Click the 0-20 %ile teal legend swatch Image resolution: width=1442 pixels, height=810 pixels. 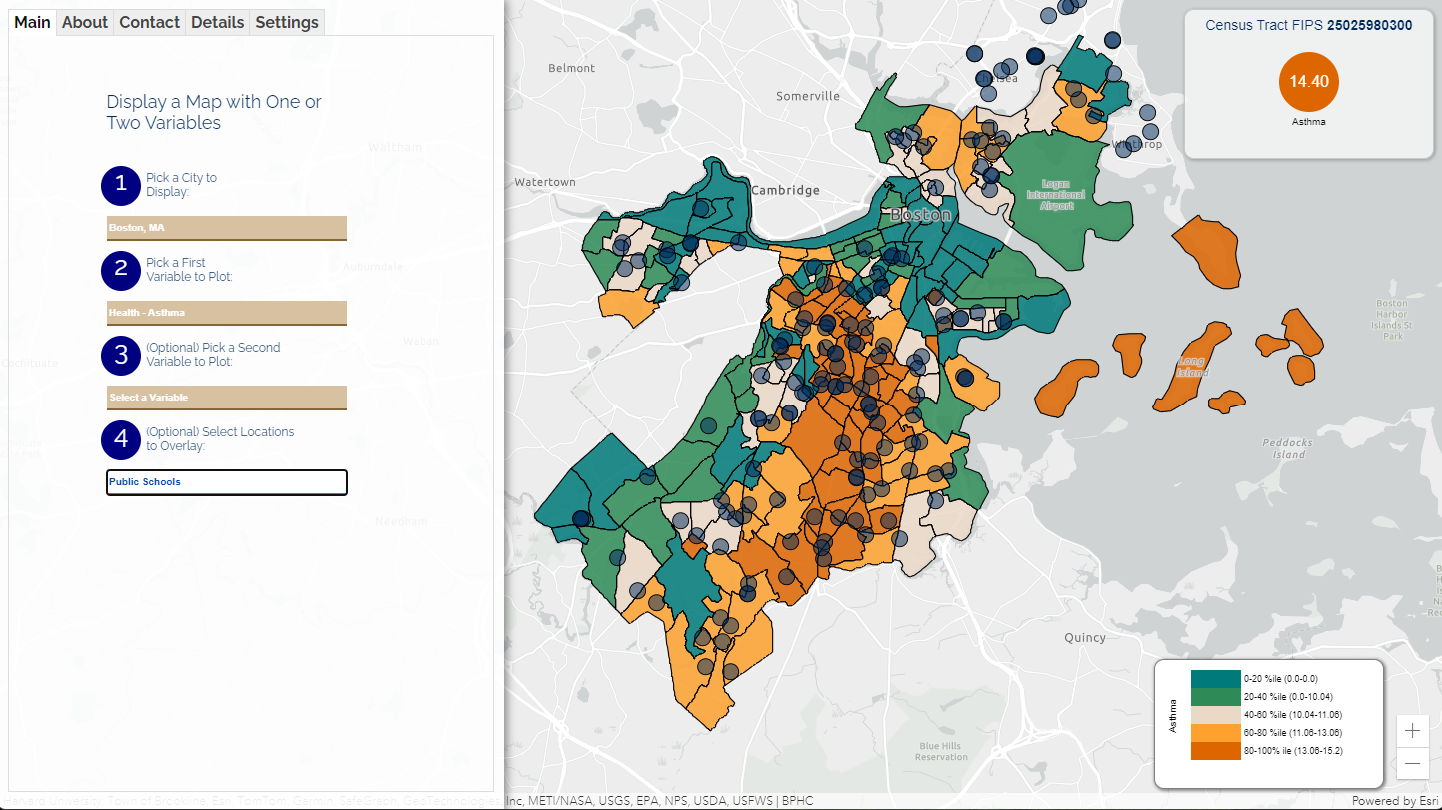point(1216,679)
